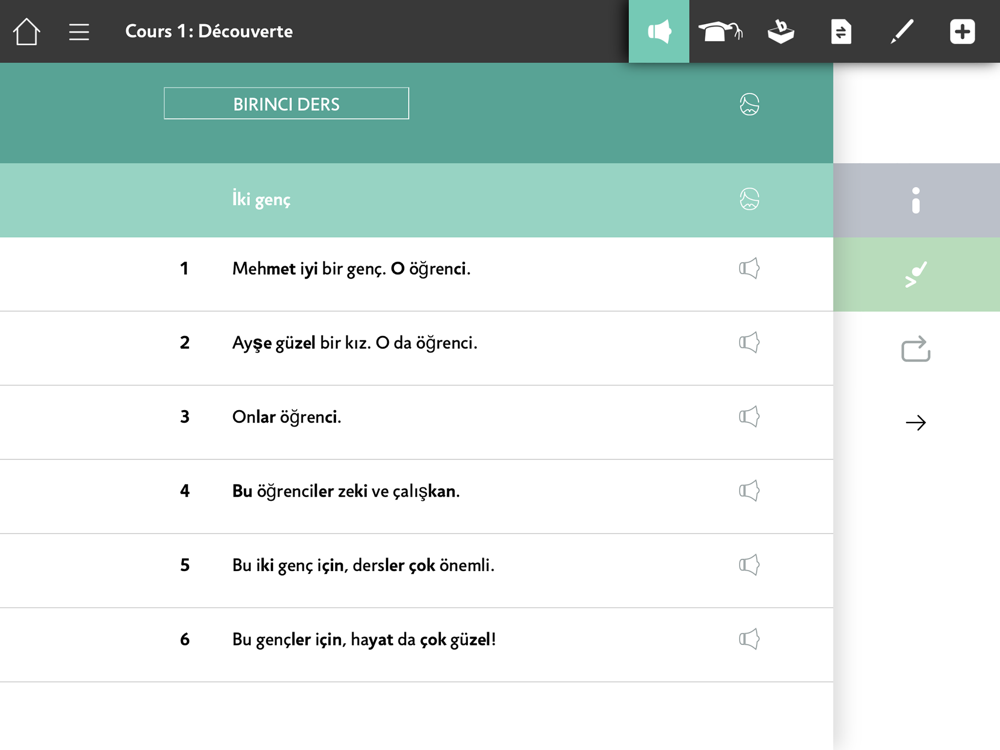This screenshot has width=1000, height=750.
Task: Click the plus add button
Action: click(x=962, y=31)
